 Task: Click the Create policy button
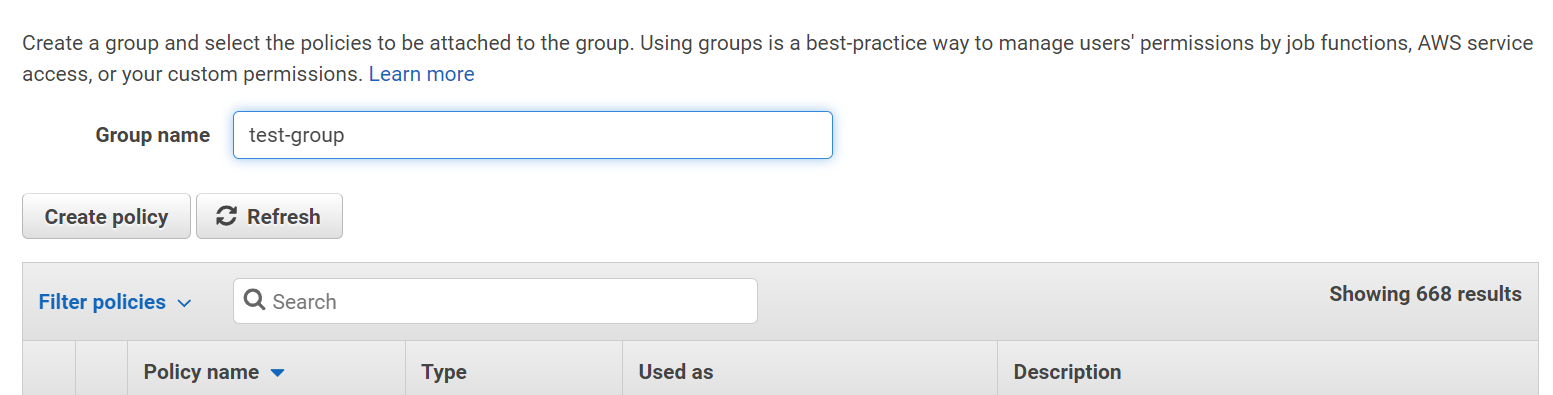[106, 216]
